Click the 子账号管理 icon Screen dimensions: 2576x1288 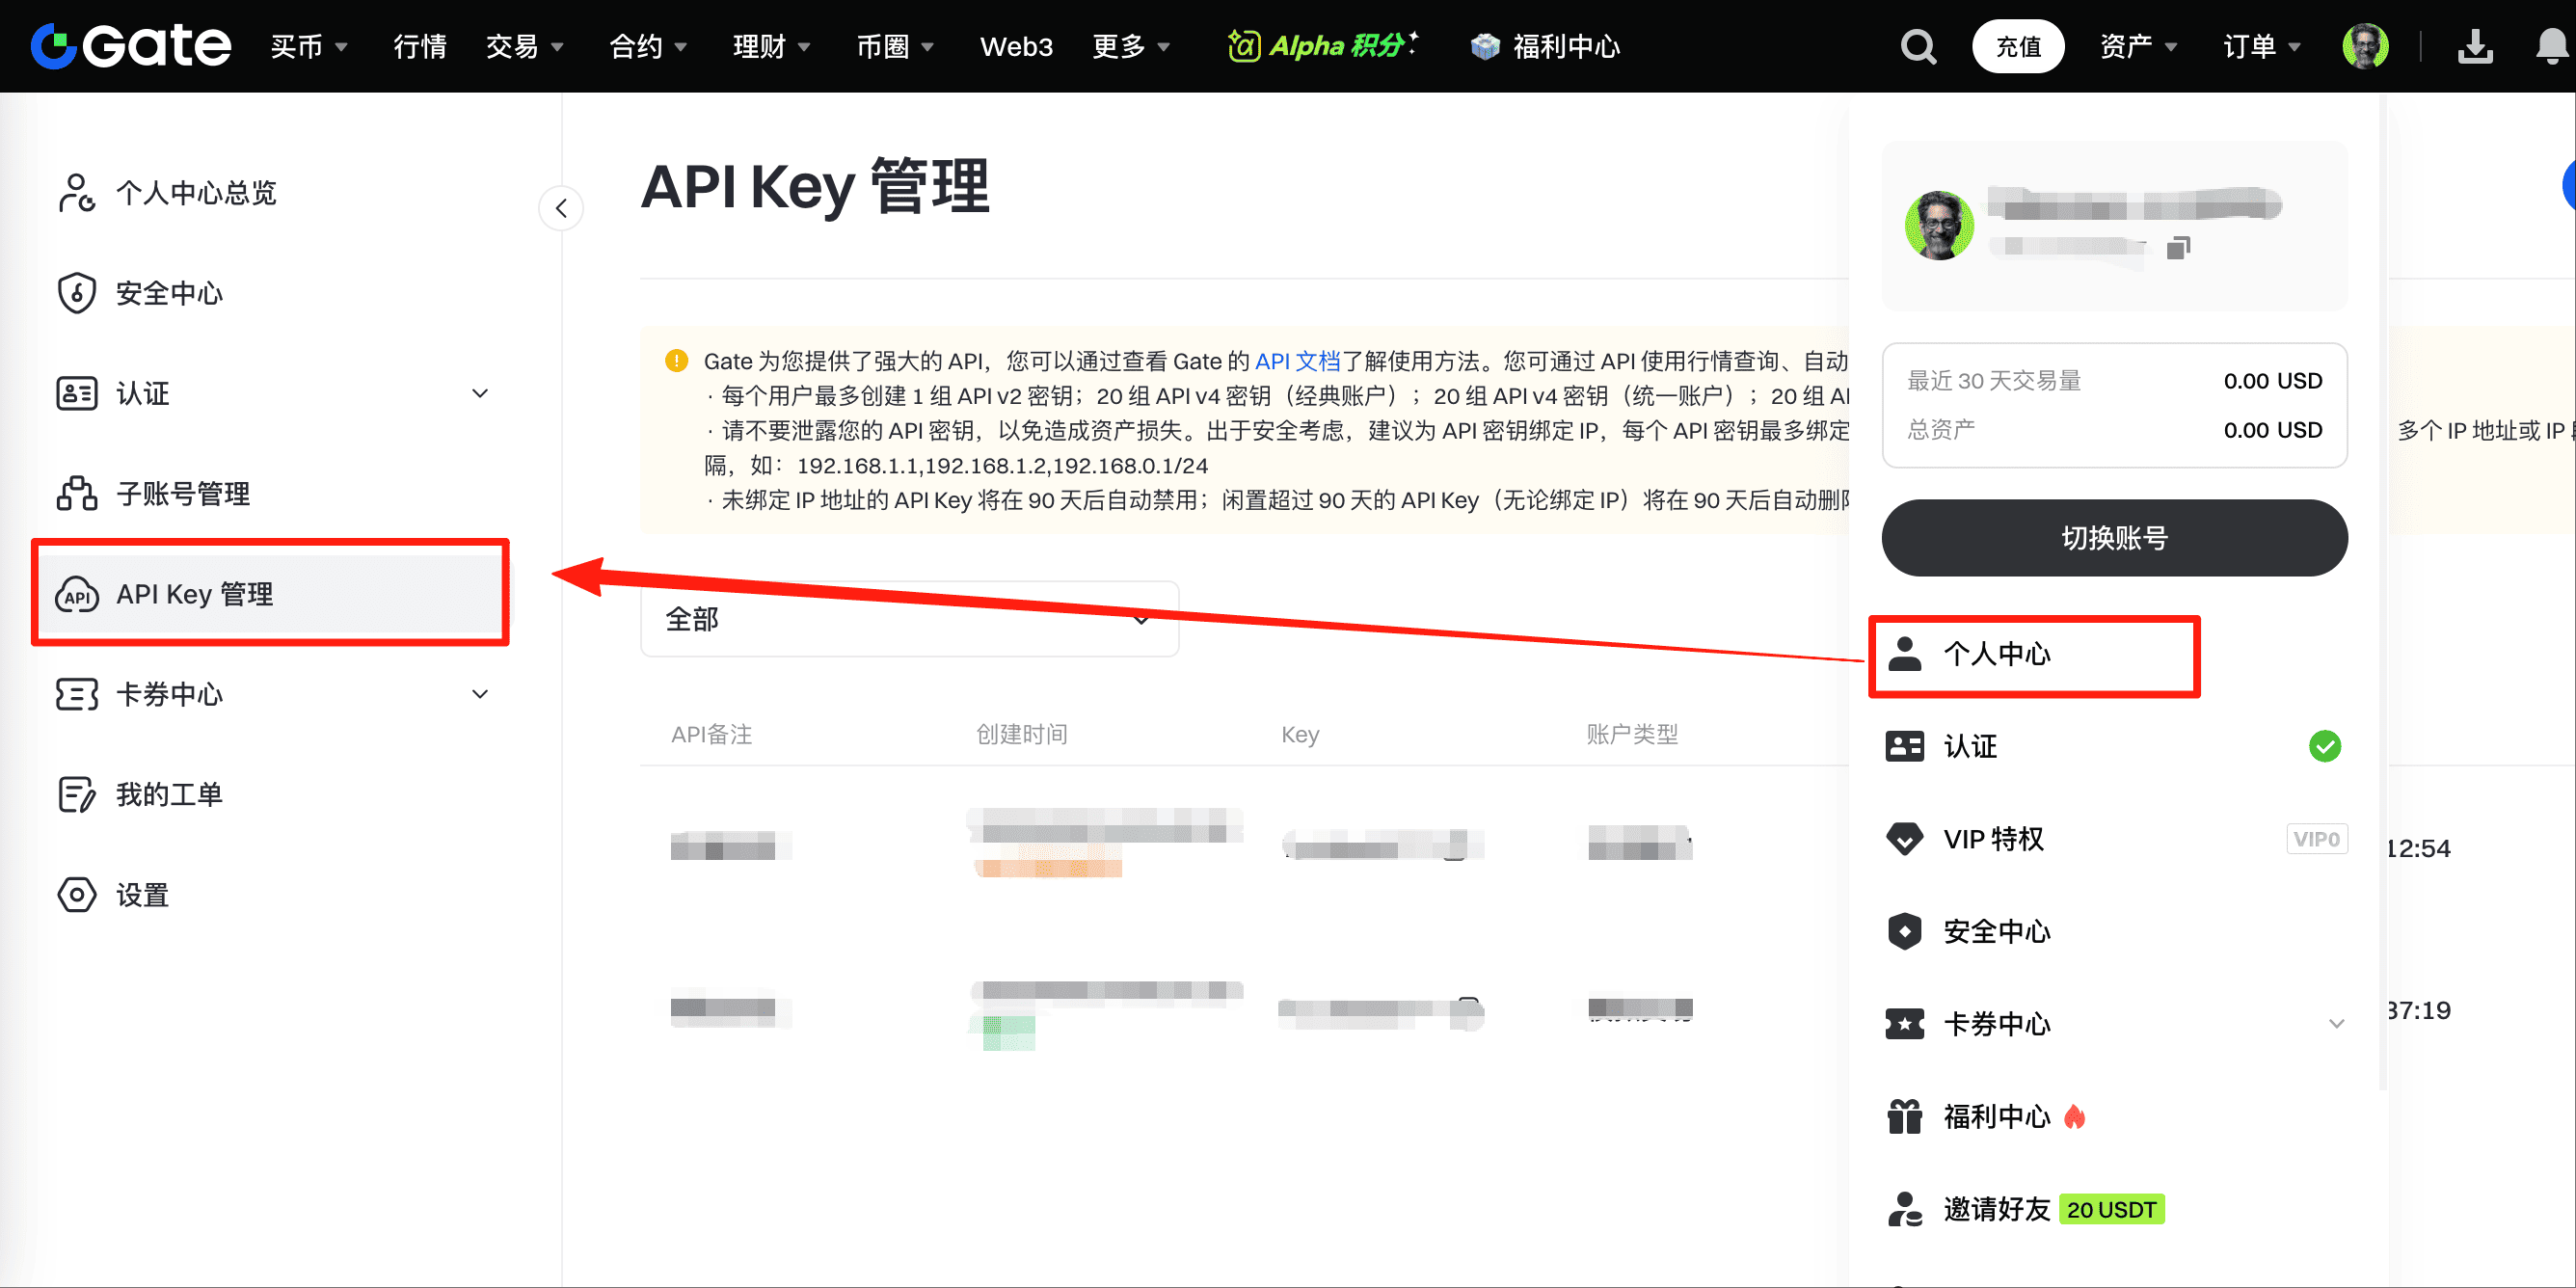tap(76, 493)
